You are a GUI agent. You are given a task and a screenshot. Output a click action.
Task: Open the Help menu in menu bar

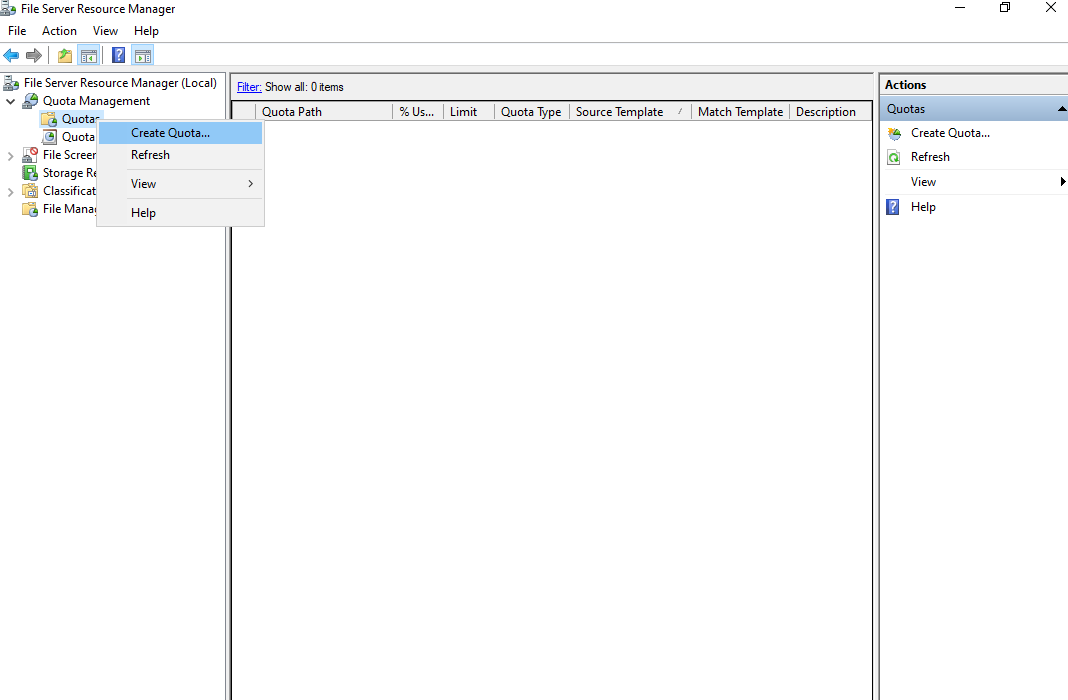[x=146, y=31]
